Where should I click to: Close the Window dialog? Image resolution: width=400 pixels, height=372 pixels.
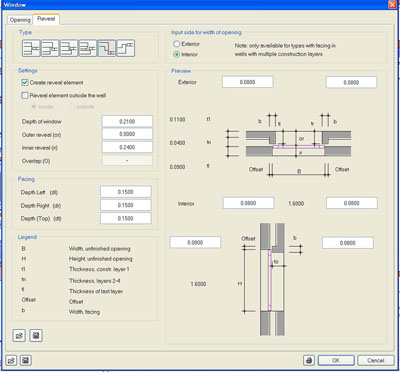(x=392, y=5)
